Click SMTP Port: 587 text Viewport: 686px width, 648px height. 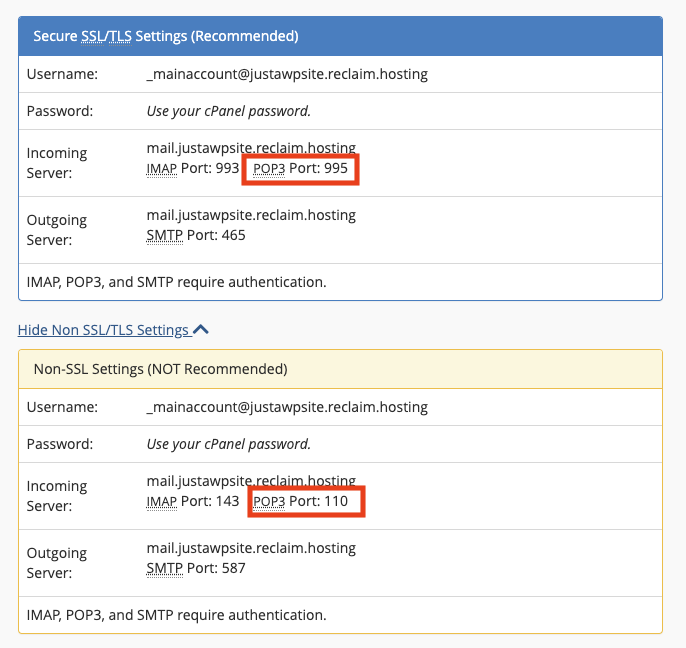pos(196,568)
